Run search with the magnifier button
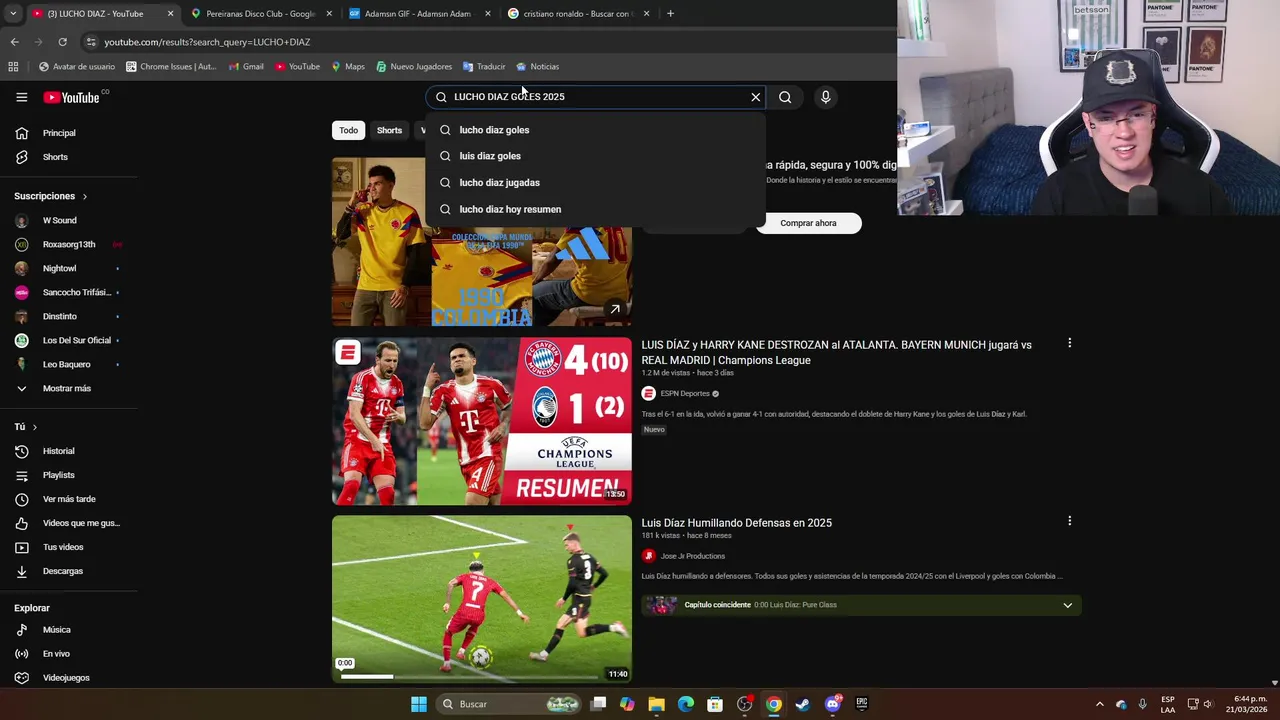Viewport: 1280px width, 720px height. pos(785,97)
